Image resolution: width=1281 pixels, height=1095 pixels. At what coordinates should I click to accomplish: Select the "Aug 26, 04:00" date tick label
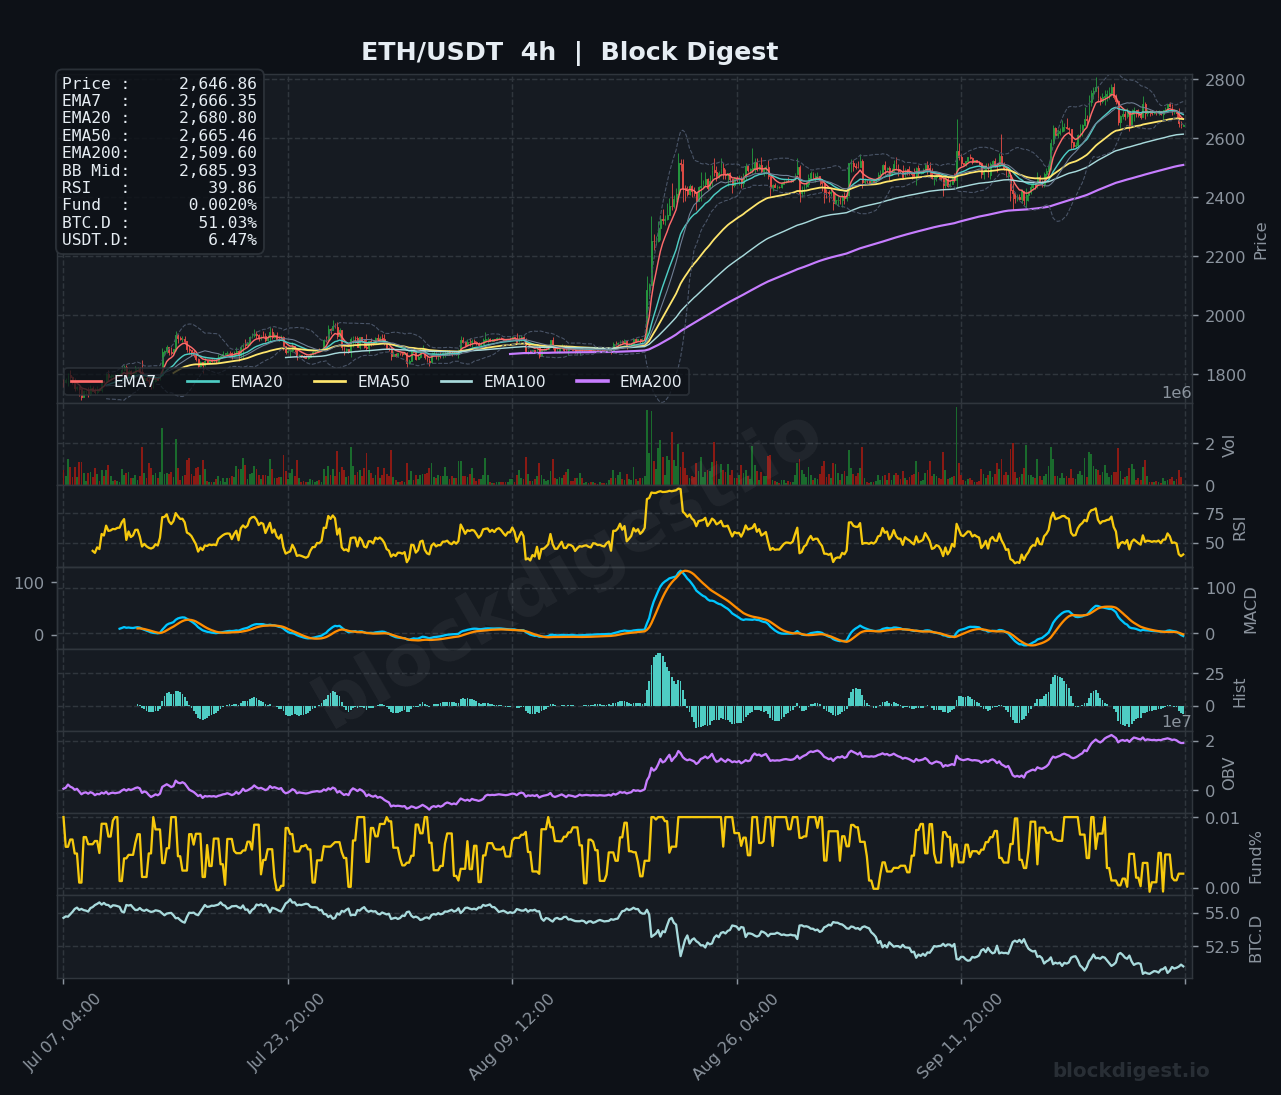[x=735, y=1036]
